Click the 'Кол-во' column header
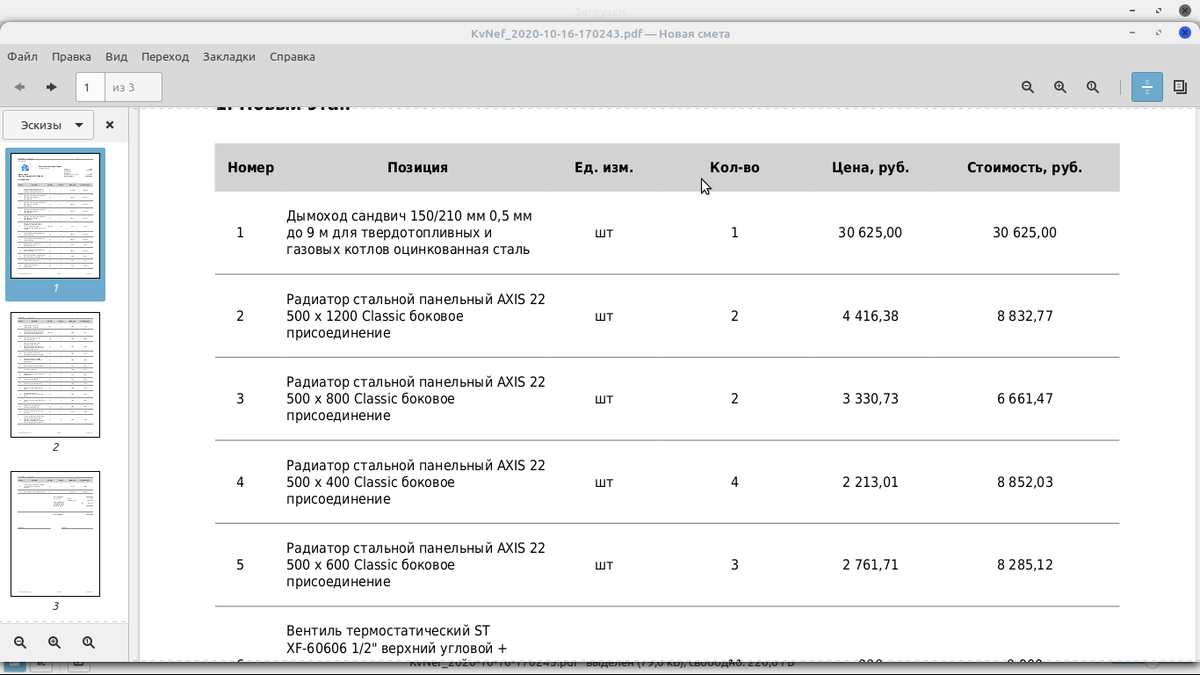Screen dimensions: 1200x675 coord(734,167)
